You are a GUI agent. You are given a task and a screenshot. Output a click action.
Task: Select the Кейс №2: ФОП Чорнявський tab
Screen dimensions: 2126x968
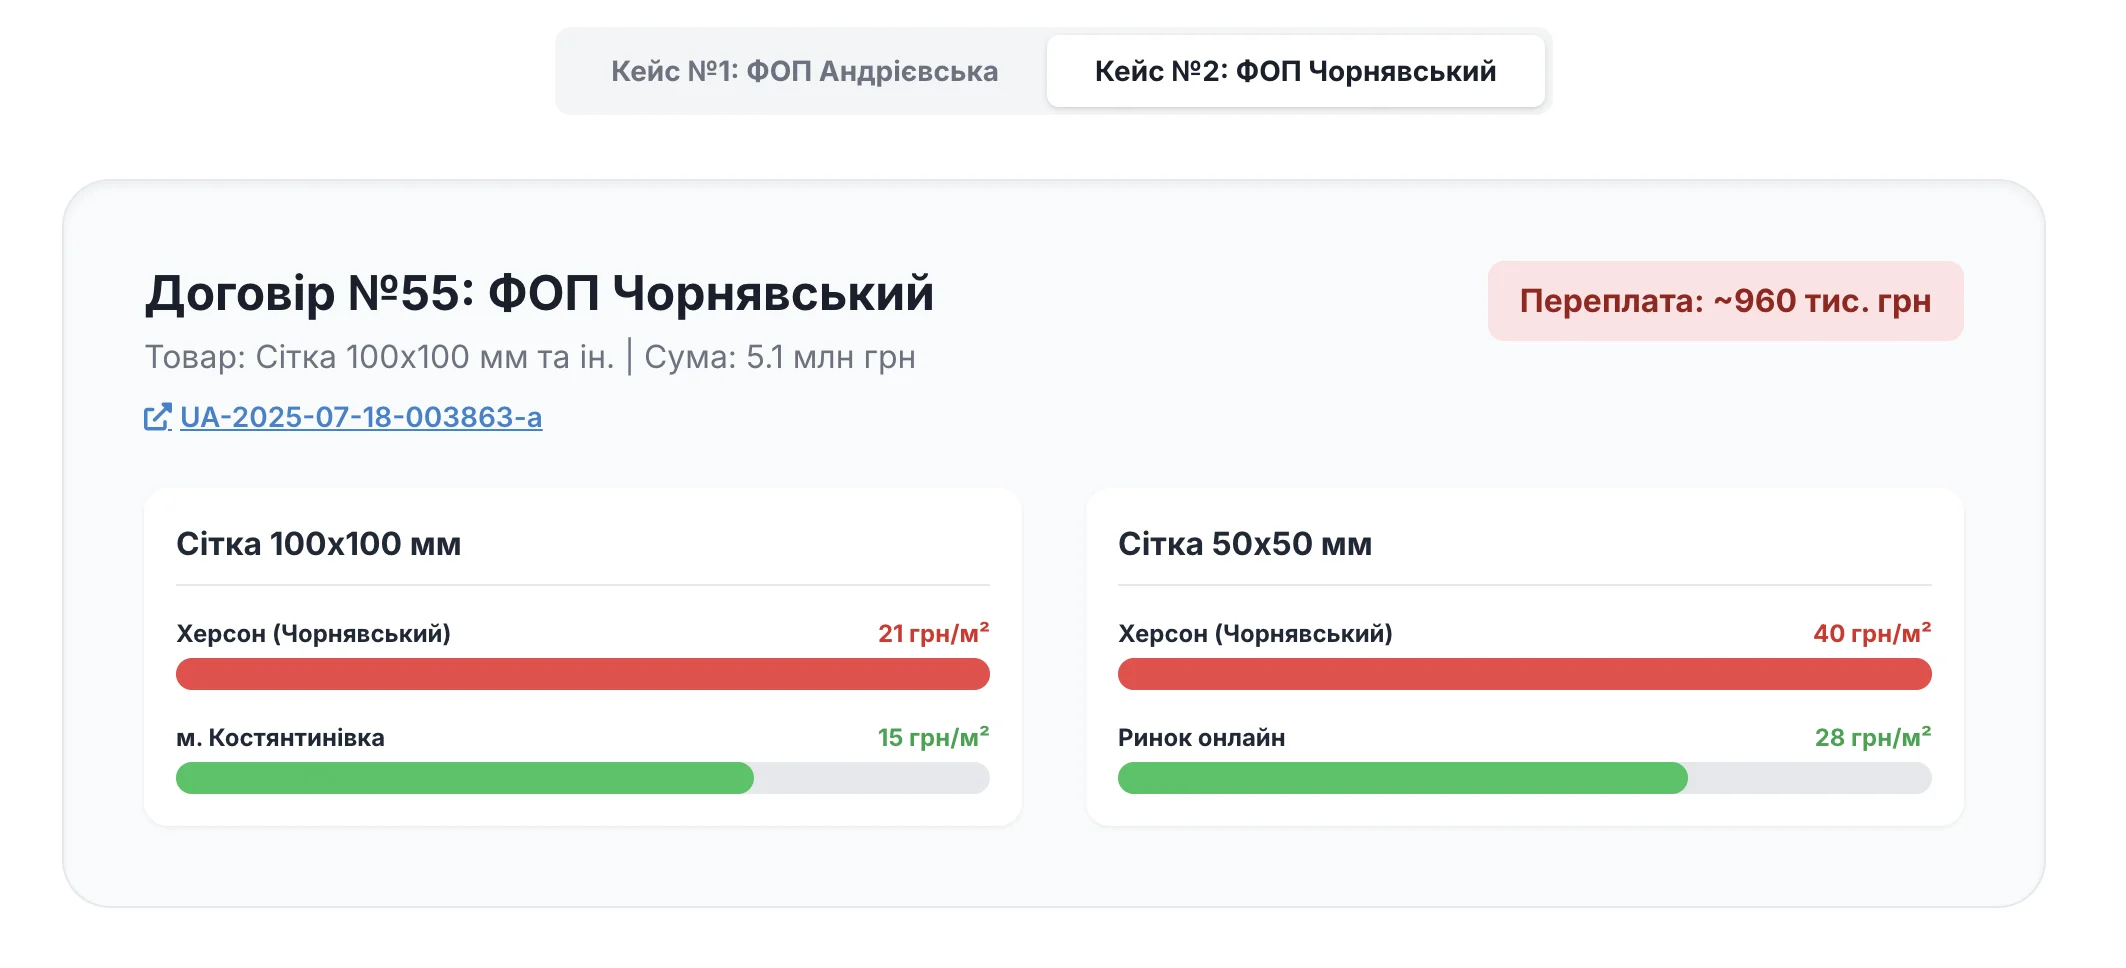[1295, 71]
